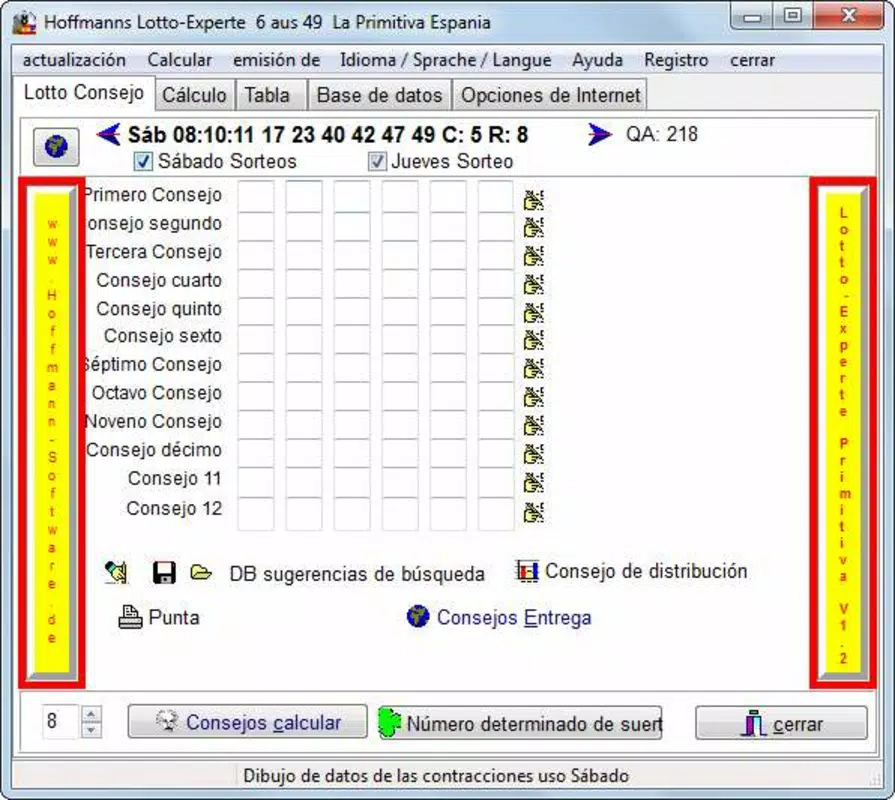
Task: Click DB sugerencias de búsqueda label
Action: pos(357,574)
